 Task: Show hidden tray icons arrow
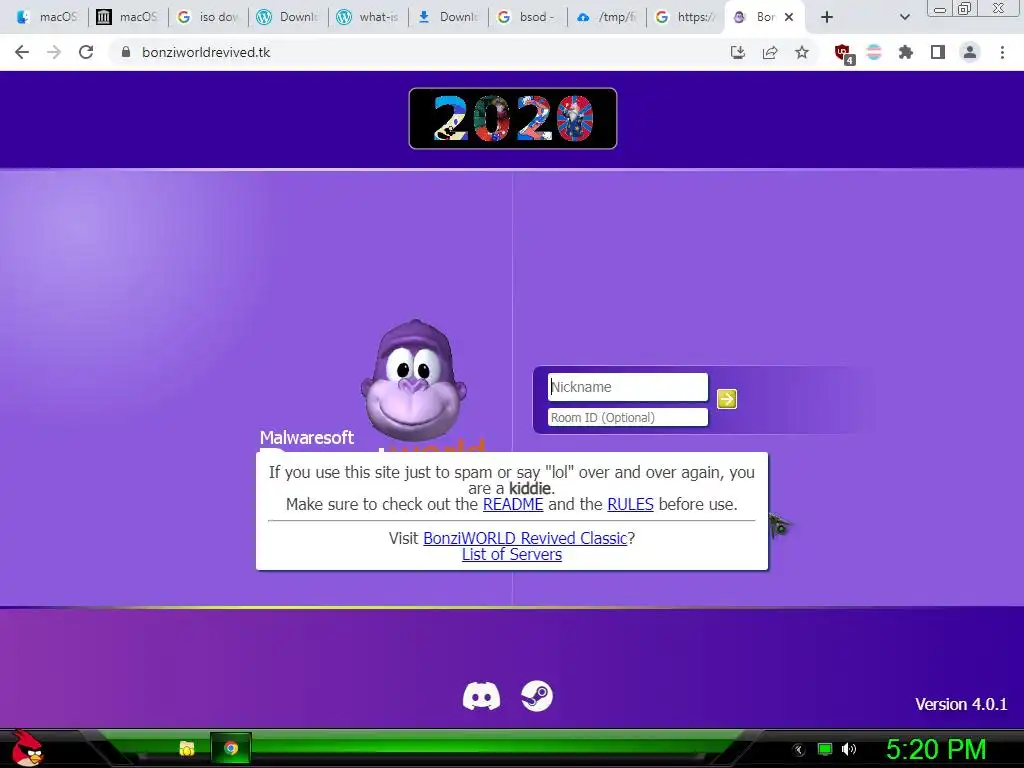click(x=798, y=750)
